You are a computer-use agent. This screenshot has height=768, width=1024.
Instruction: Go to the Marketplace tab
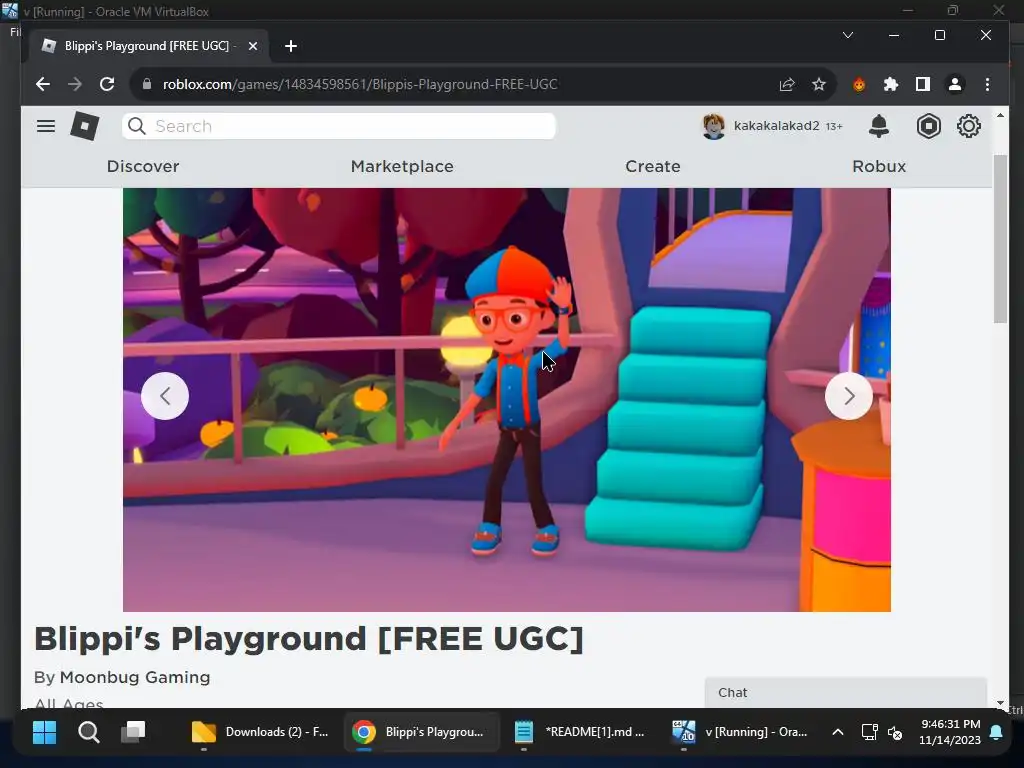coord(402,167)
